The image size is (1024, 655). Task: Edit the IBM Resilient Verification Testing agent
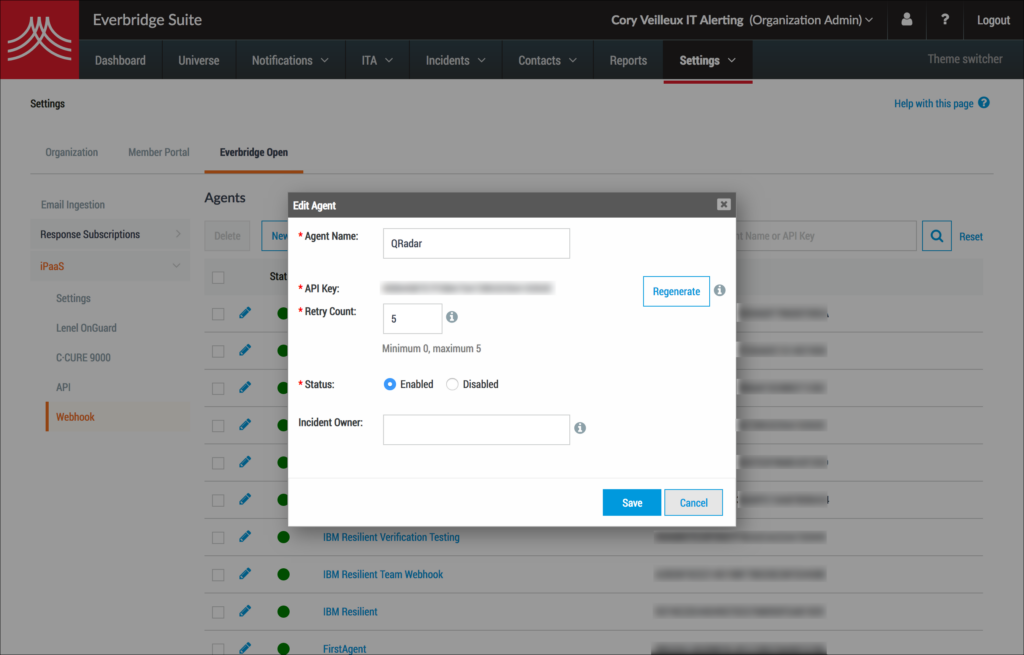tap(245, 536)
